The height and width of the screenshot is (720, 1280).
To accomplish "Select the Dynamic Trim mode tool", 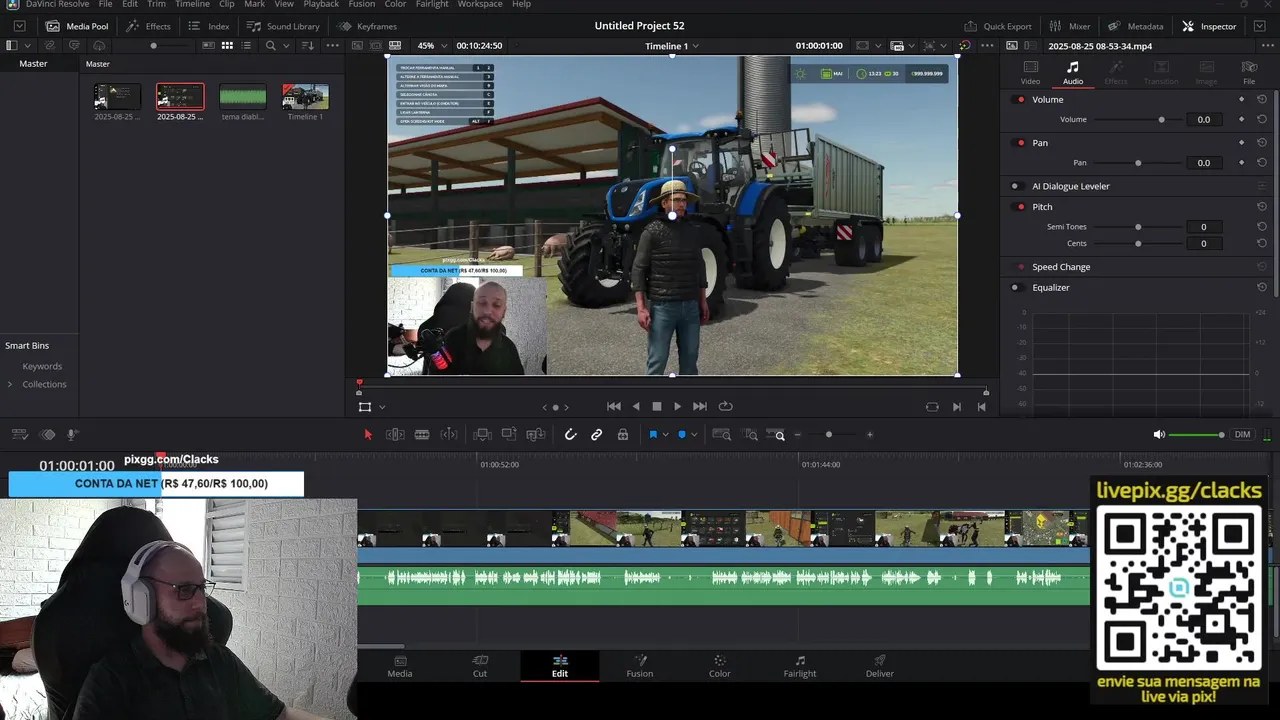I will pyautogui.click(x=449, y=434).
